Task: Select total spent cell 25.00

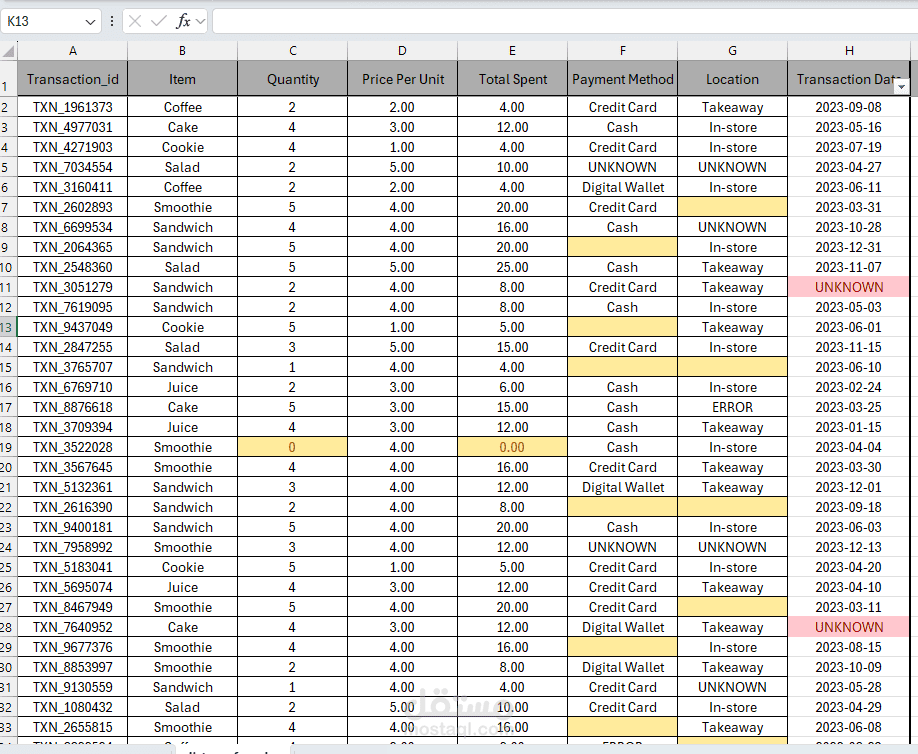Action: (x=512, y=268)
